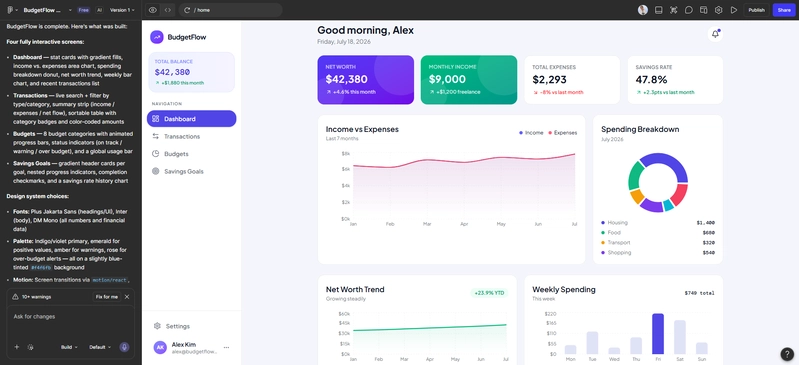Click the Budgets pie icon in sidebar
799x365 pixels.
click(155, 153)
